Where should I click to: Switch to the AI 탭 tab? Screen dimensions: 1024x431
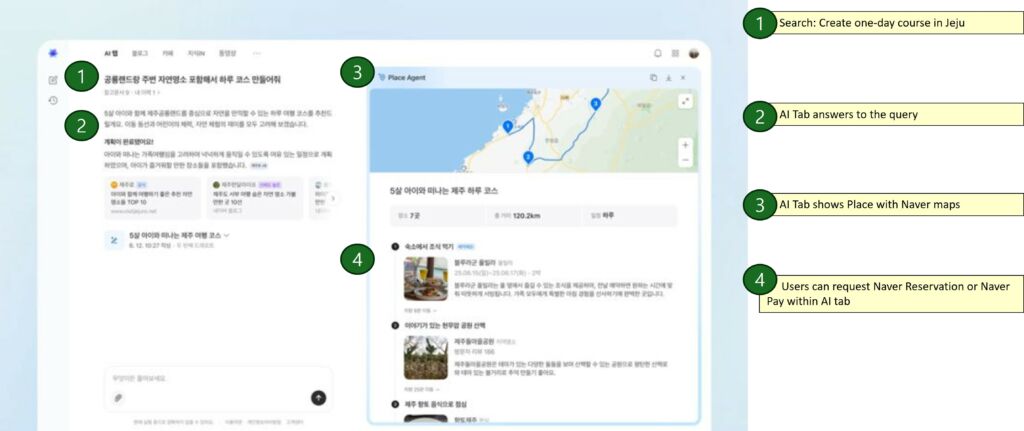click(x=111, y=54)
